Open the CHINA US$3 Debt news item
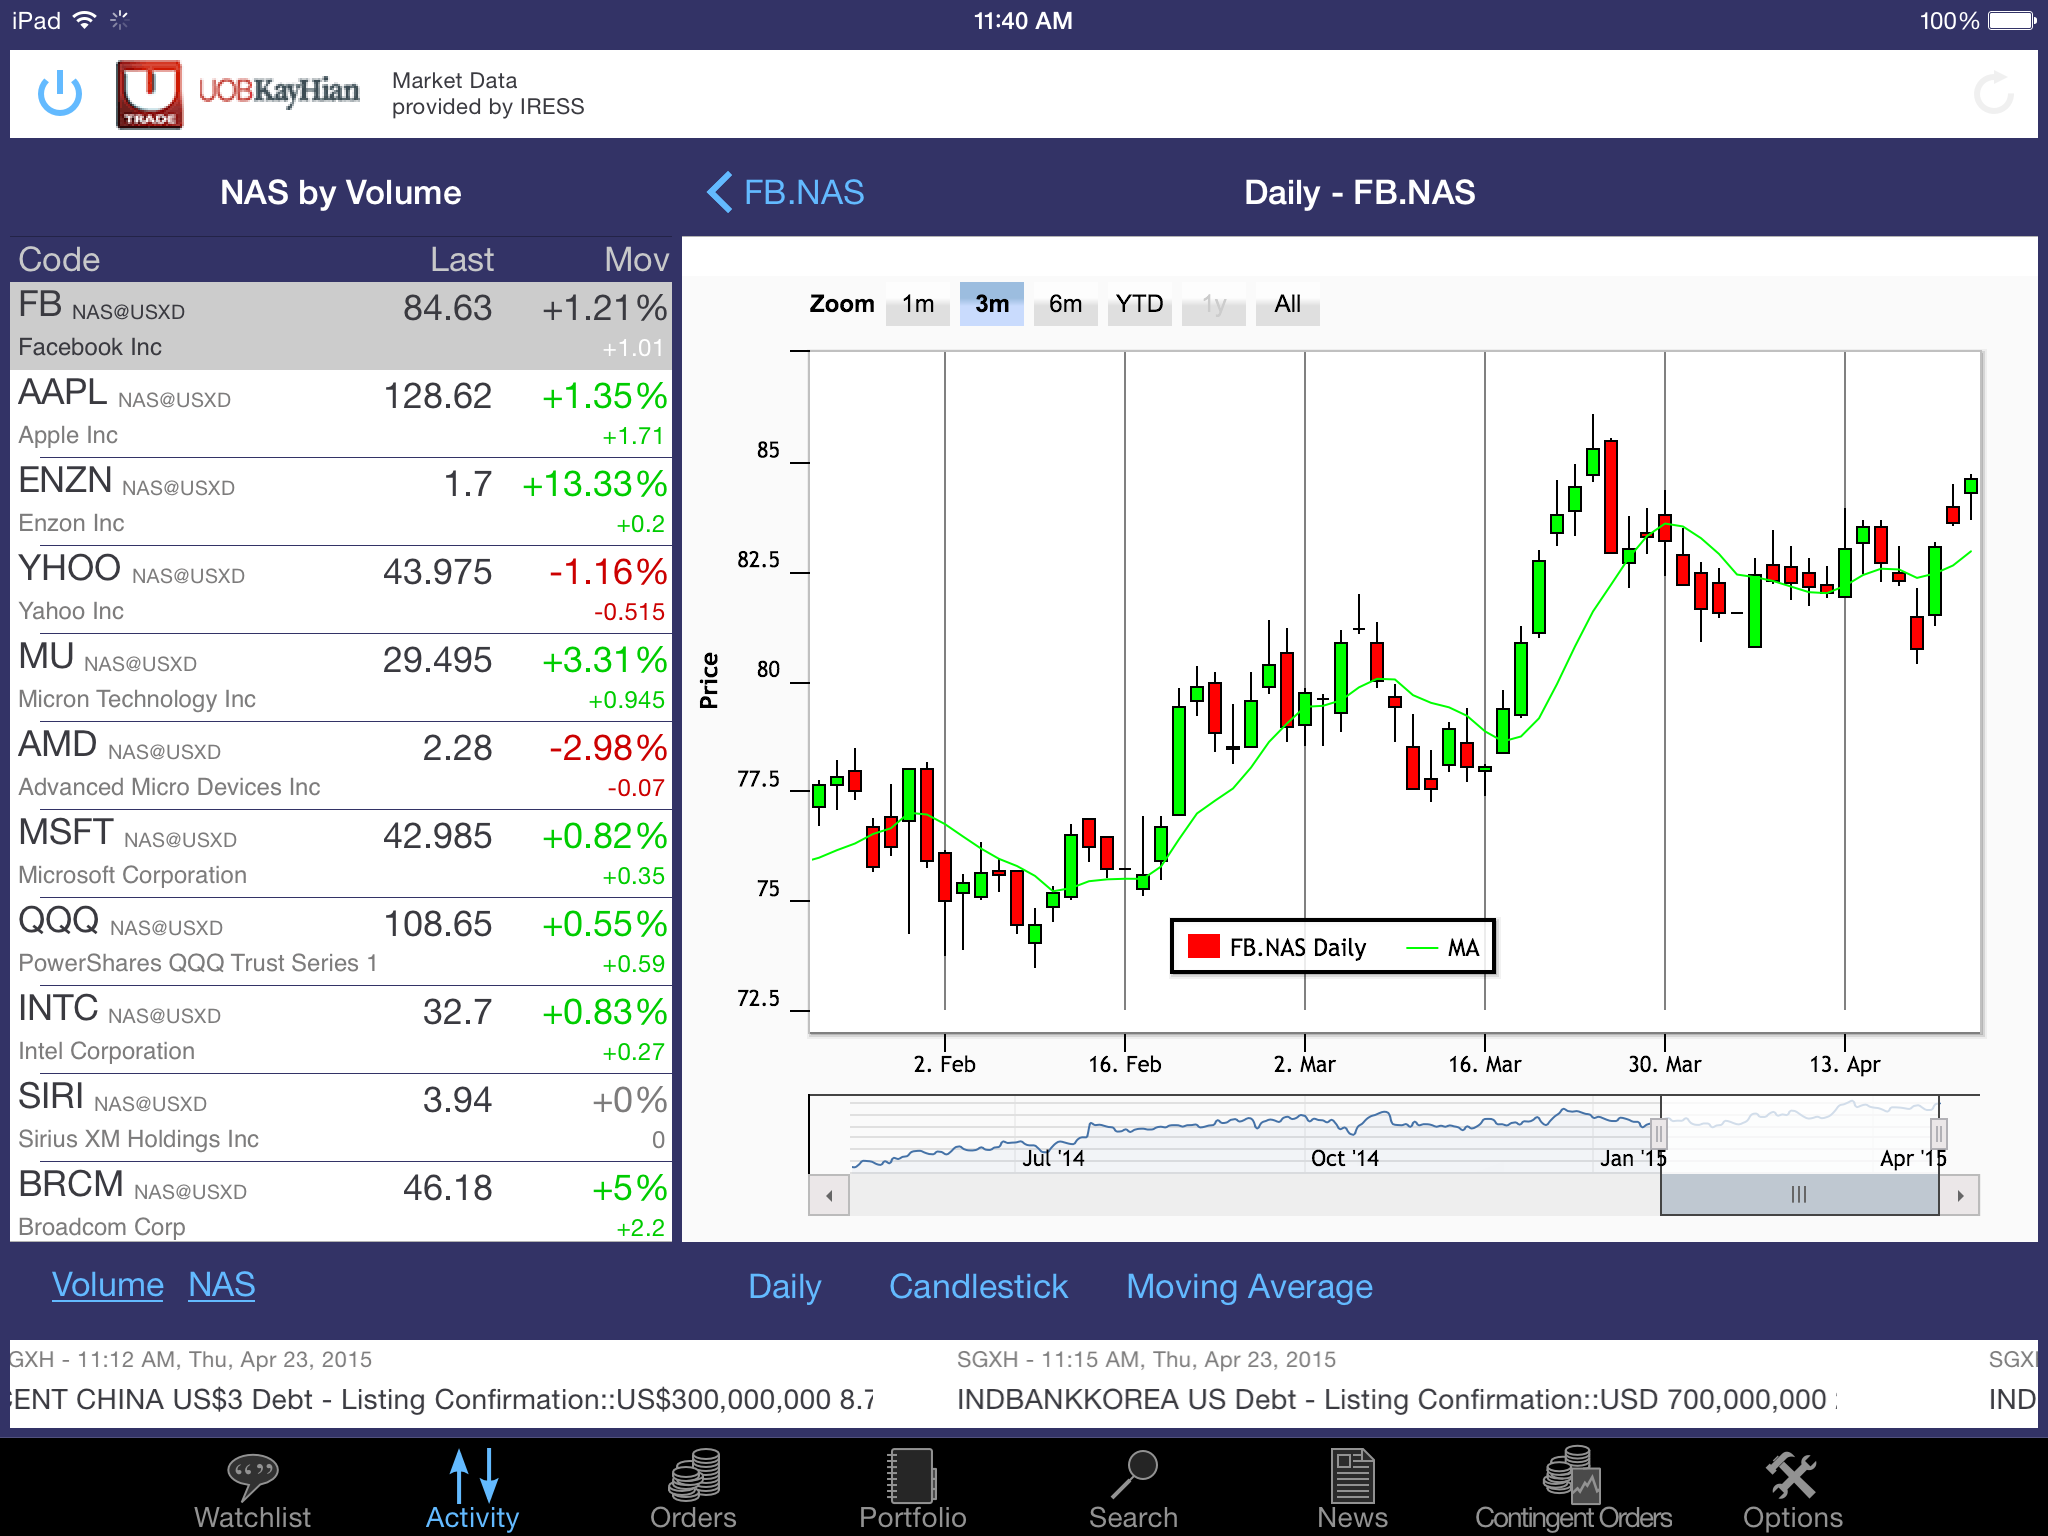Screen dimensions: 2048x1536 click(442, 1382)
